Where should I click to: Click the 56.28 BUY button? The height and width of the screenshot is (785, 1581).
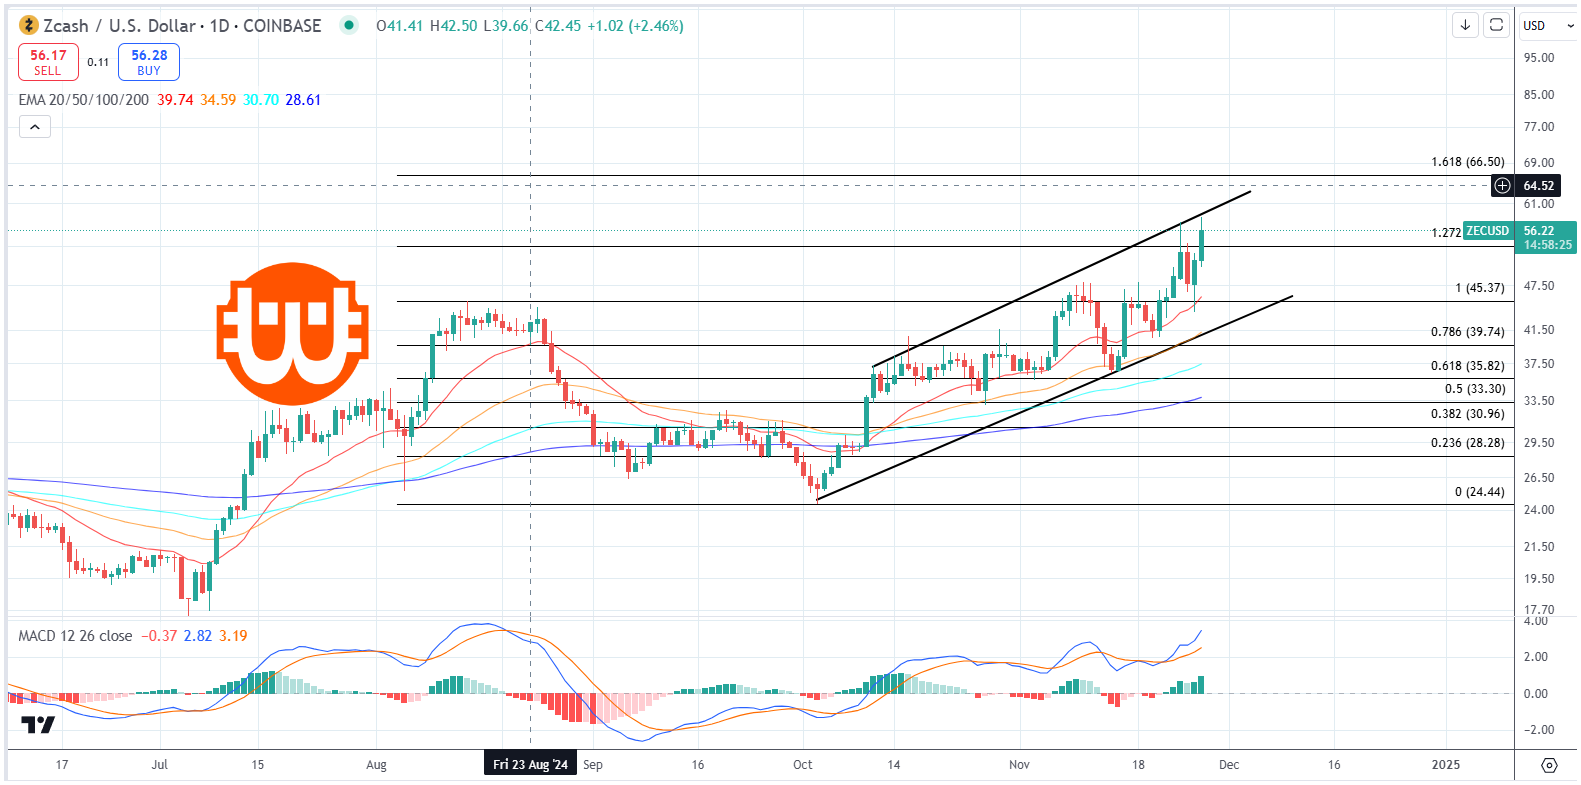pyautogui.click(x=149, y=62)
